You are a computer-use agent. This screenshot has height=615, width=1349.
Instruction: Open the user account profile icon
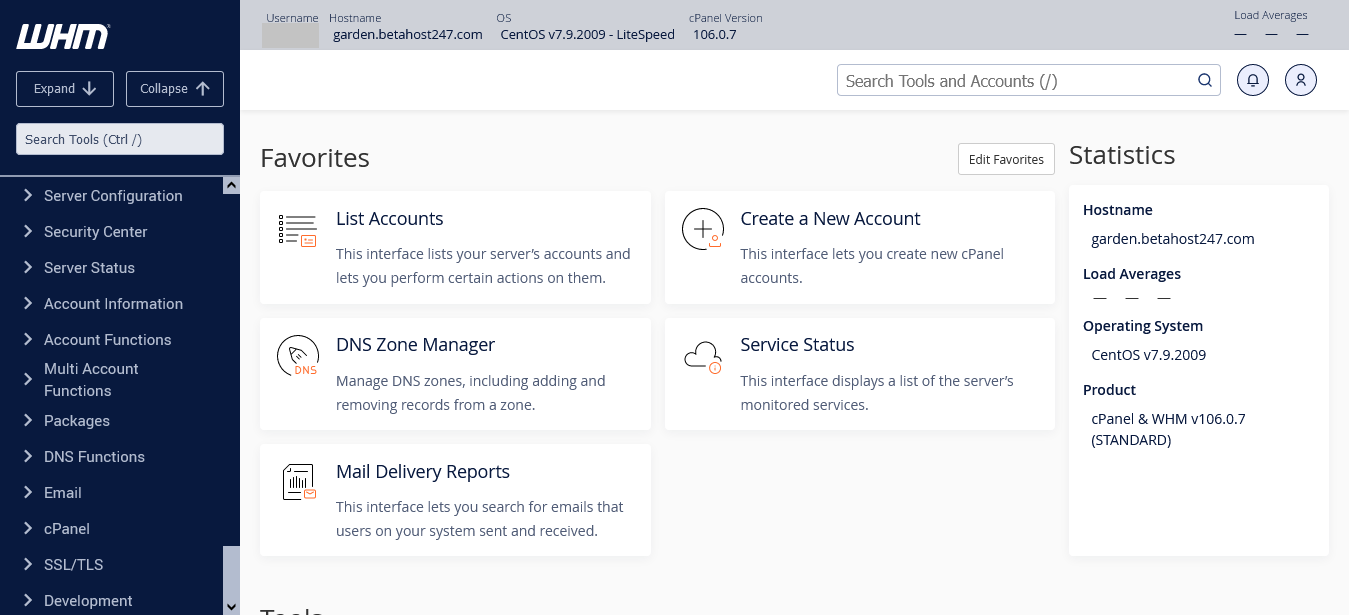(x=1301, y=81)
